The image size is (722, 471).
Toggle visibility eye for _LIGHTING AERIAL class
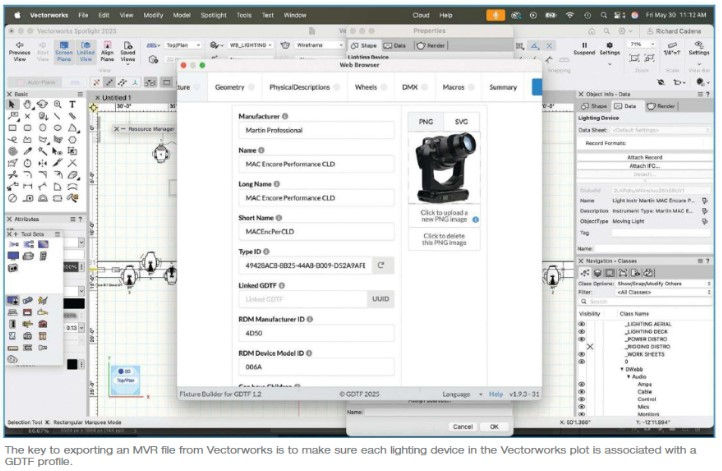click(x=582, y=324)
